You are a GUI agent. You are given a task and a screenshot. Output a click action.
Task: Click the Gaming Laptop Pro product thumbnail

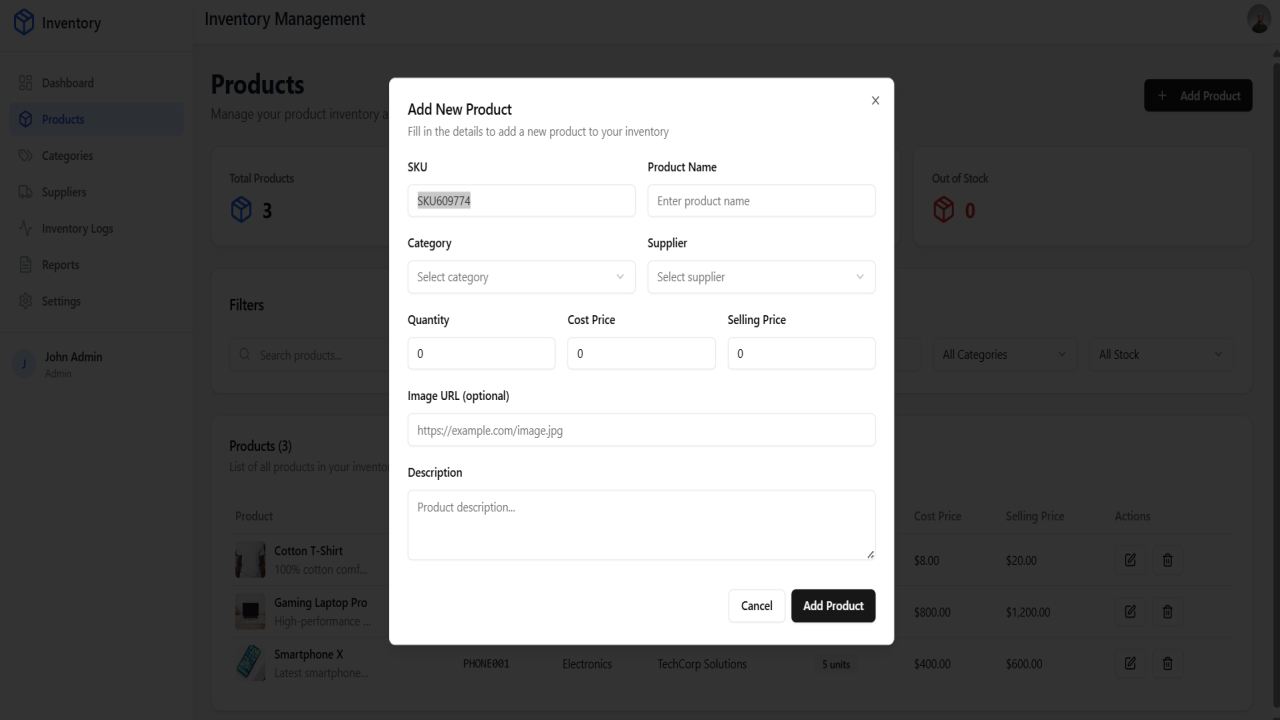(x=250, y=611)
